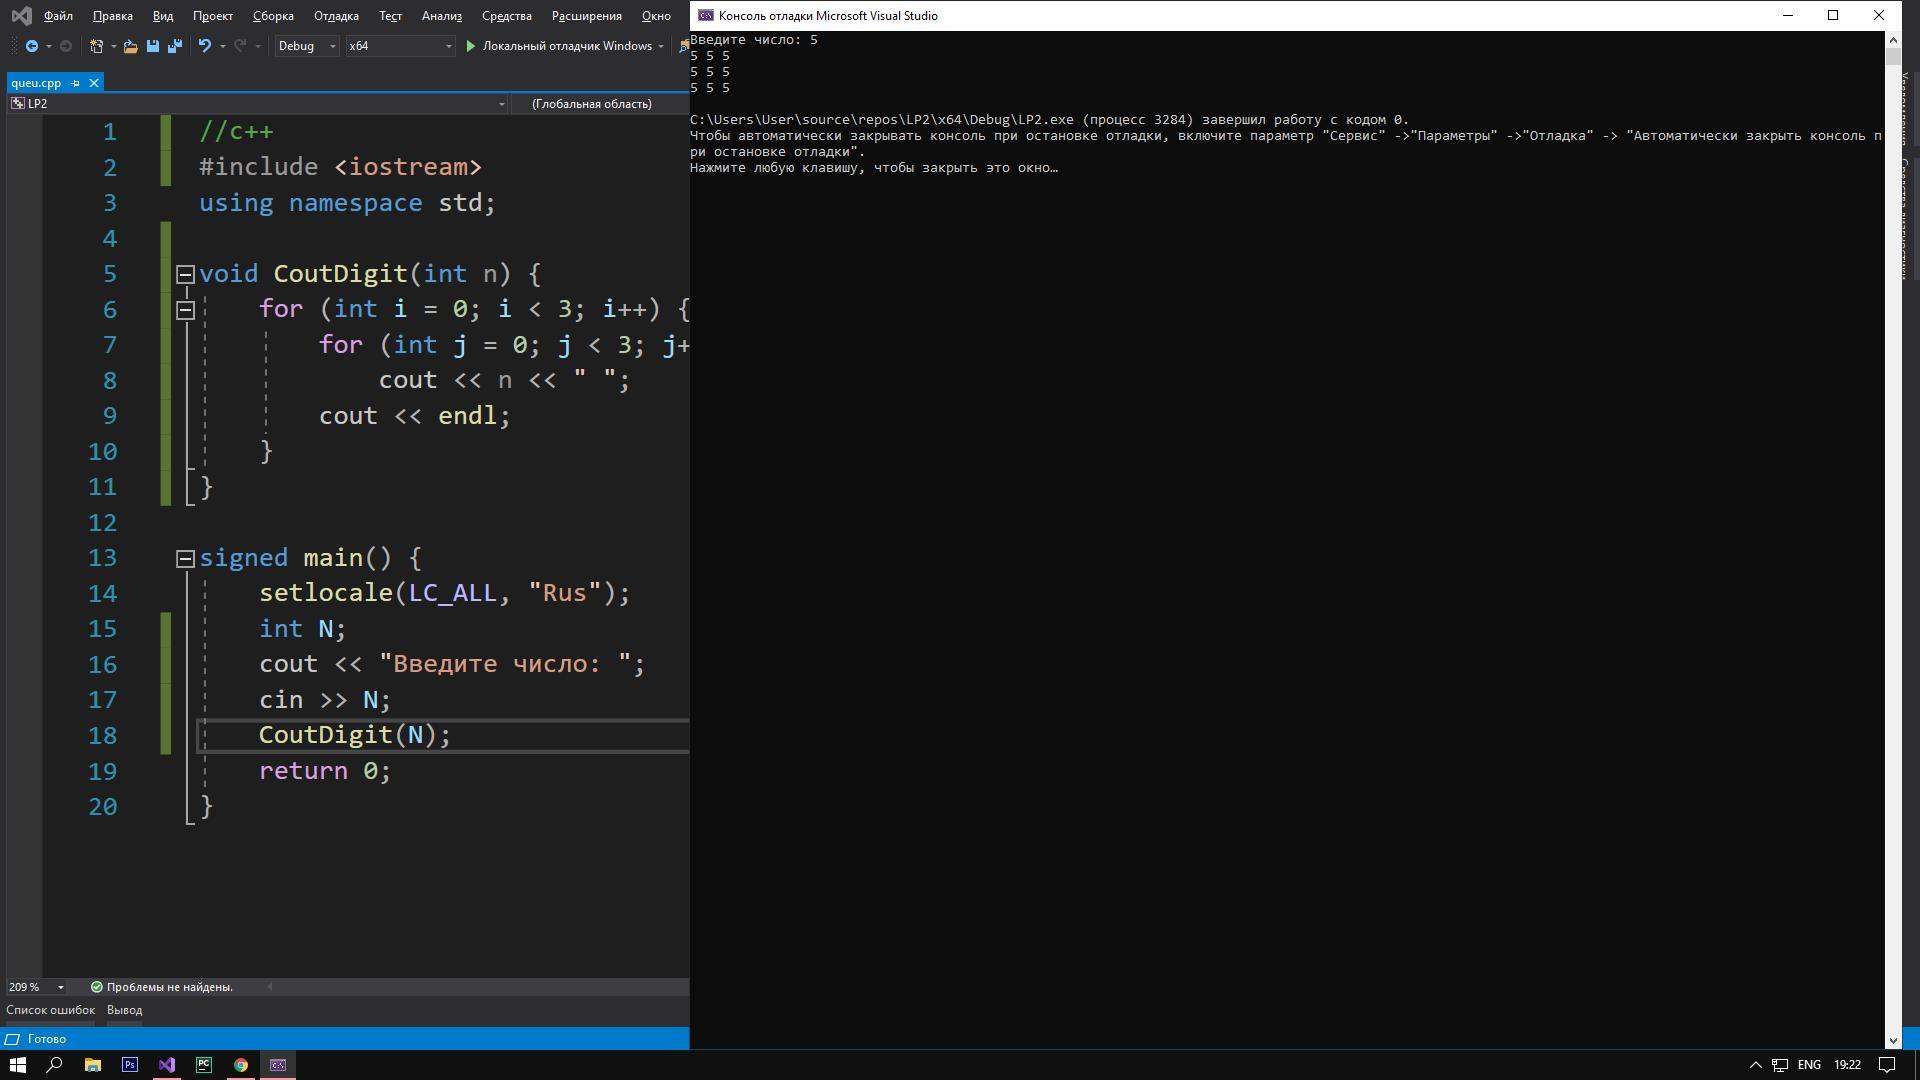
Task: Save all files with multi-disk icon
Action: 175,46
